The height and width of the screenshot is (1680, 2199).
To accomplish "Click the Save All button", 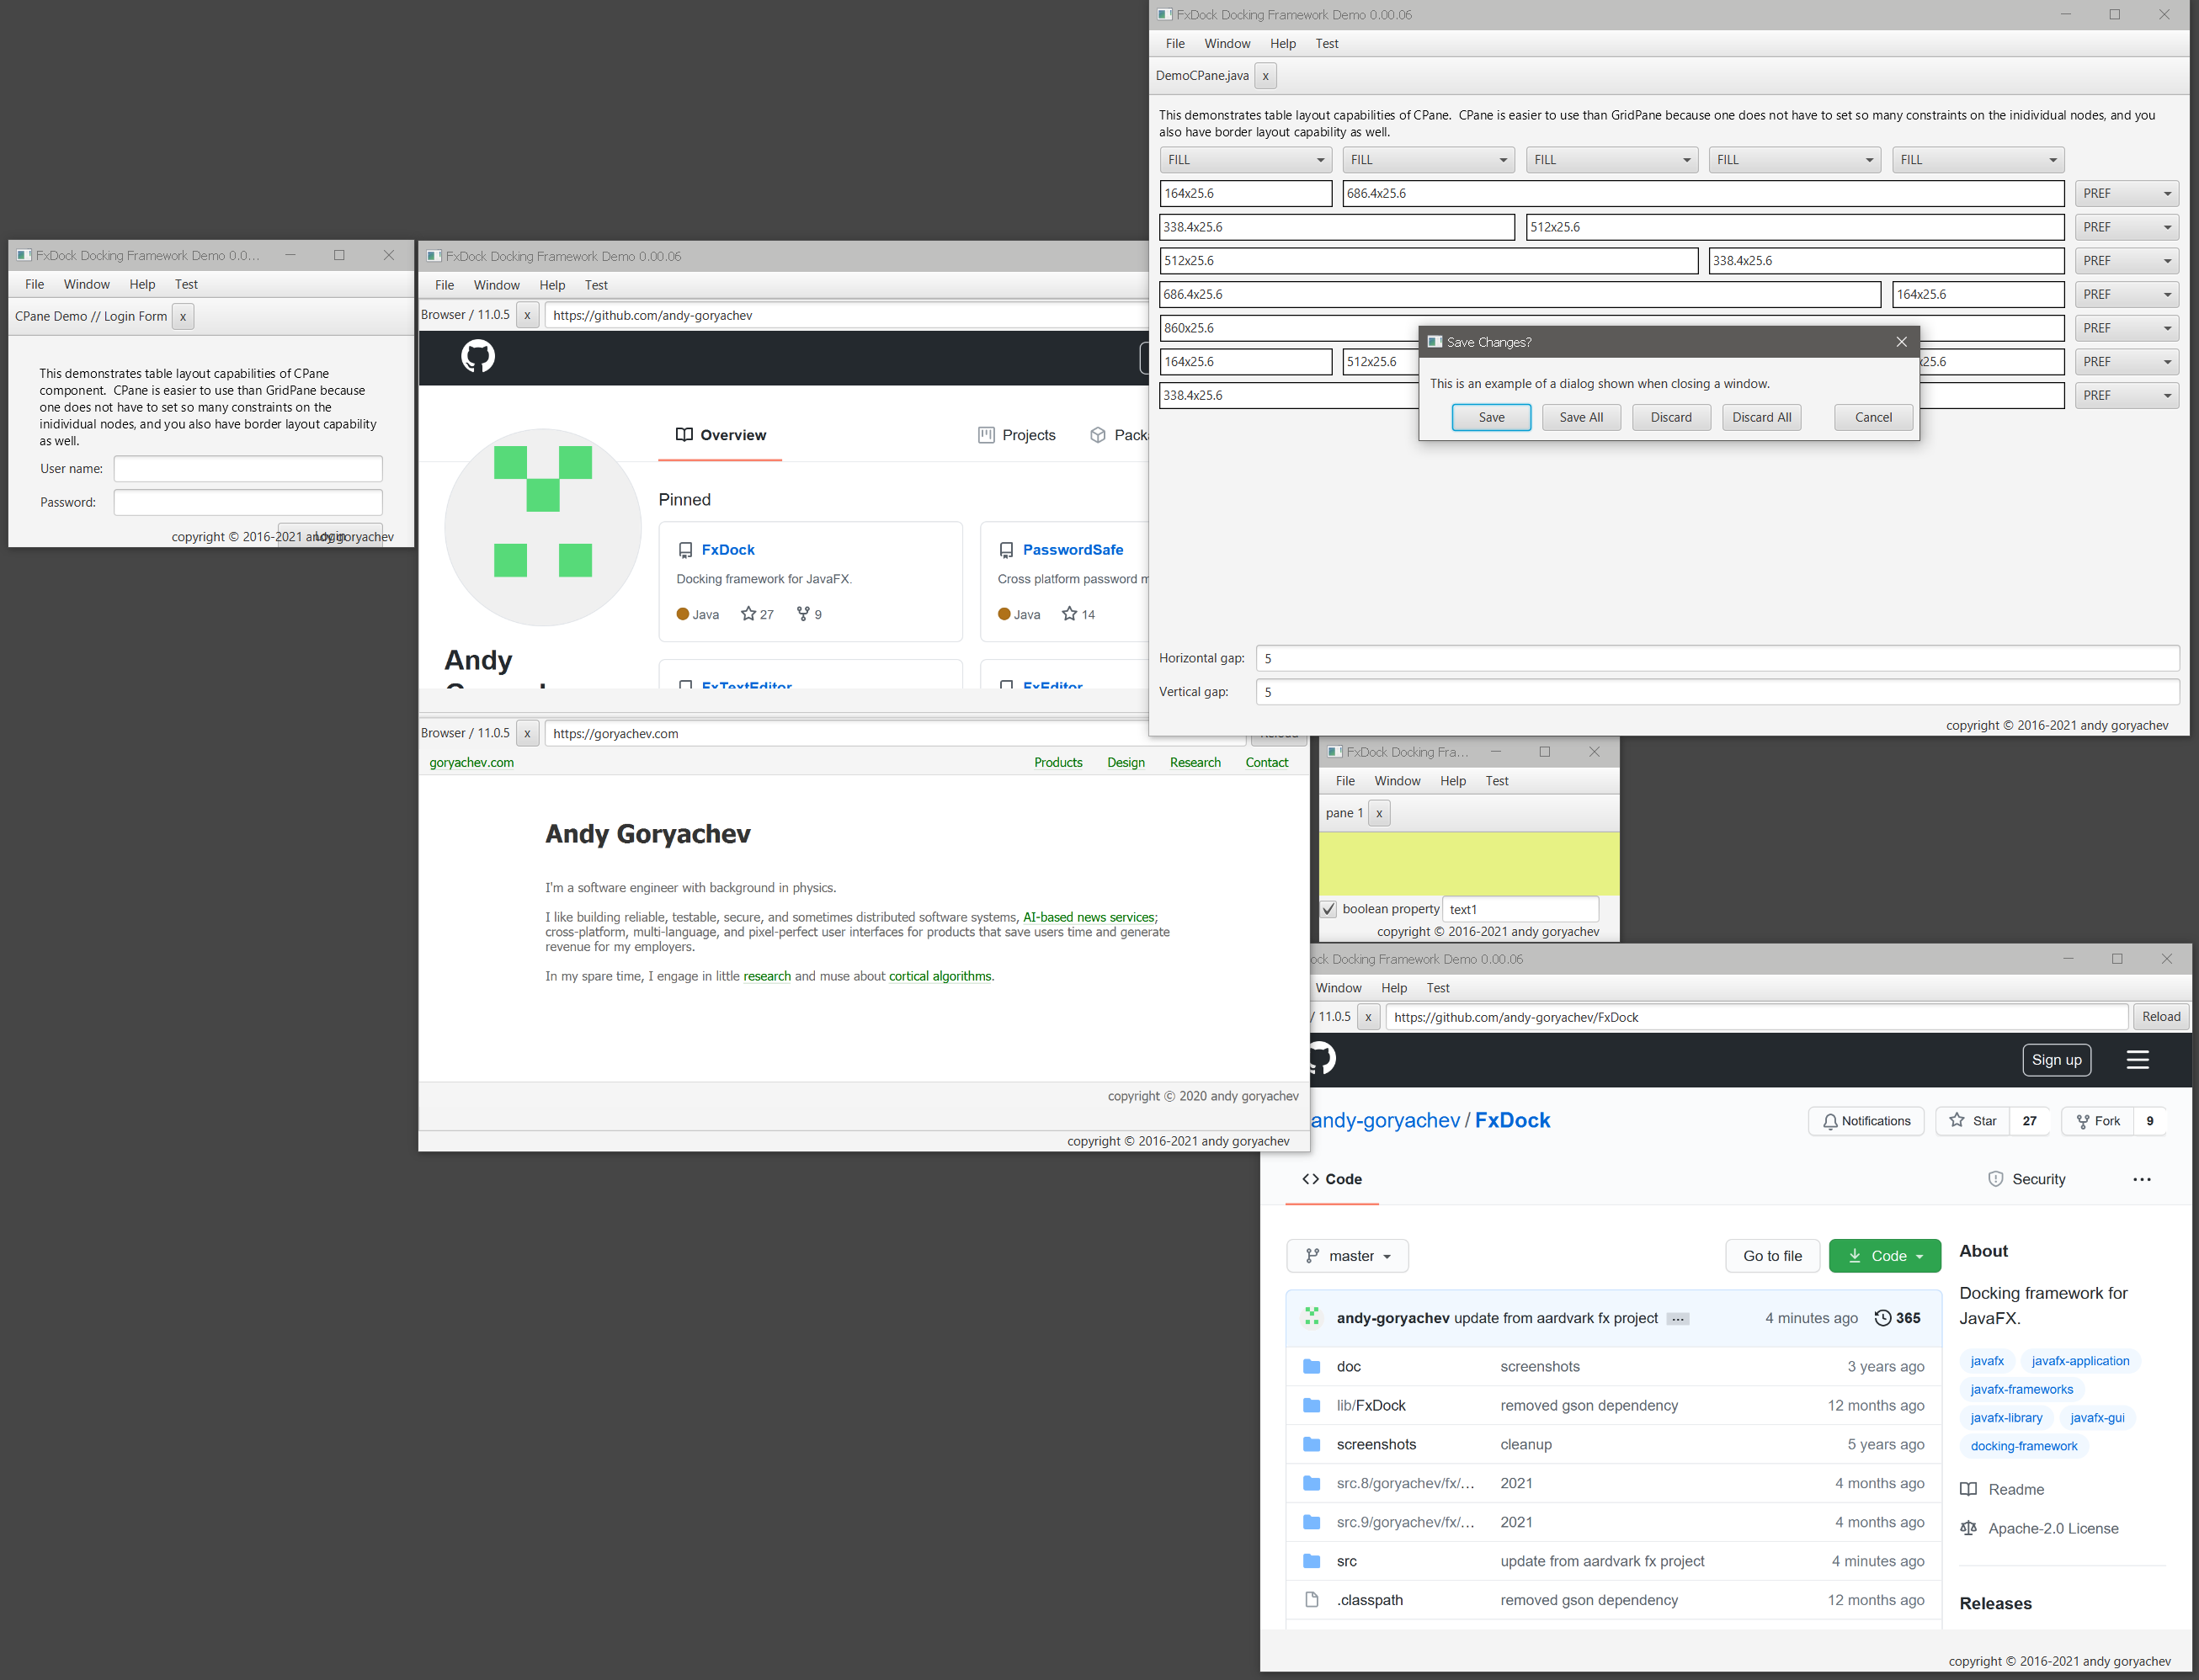I will point(1580,417).
